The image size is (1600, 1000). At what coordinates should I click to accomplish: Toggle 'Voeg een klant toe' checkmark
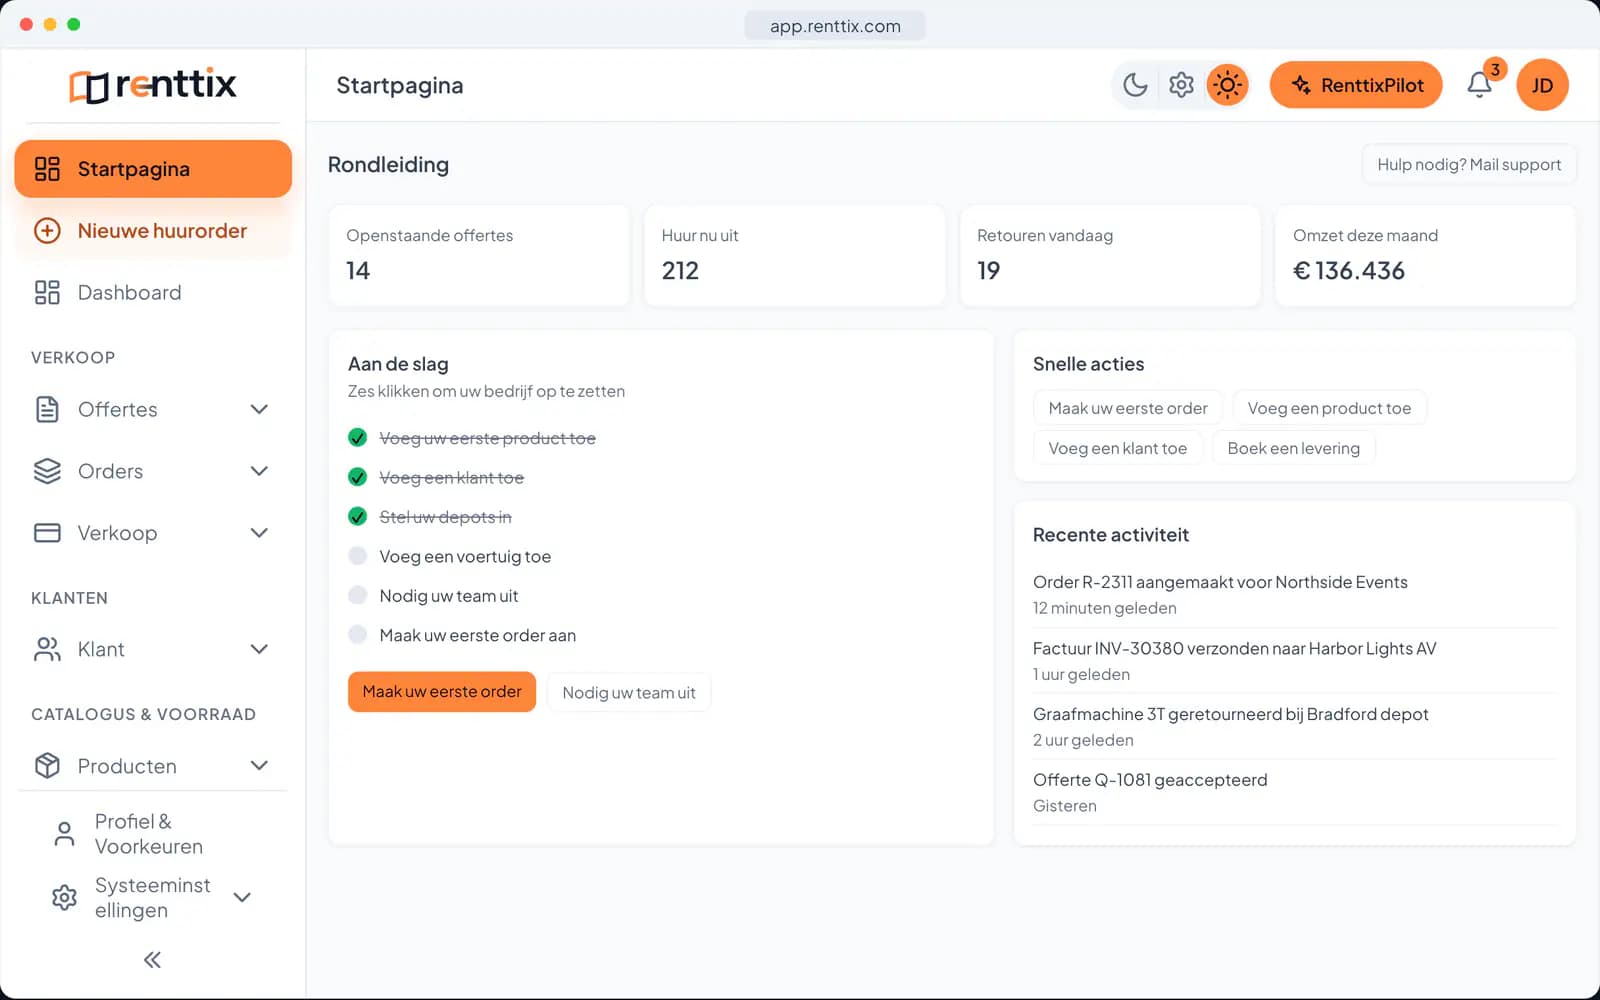[357, 477]
